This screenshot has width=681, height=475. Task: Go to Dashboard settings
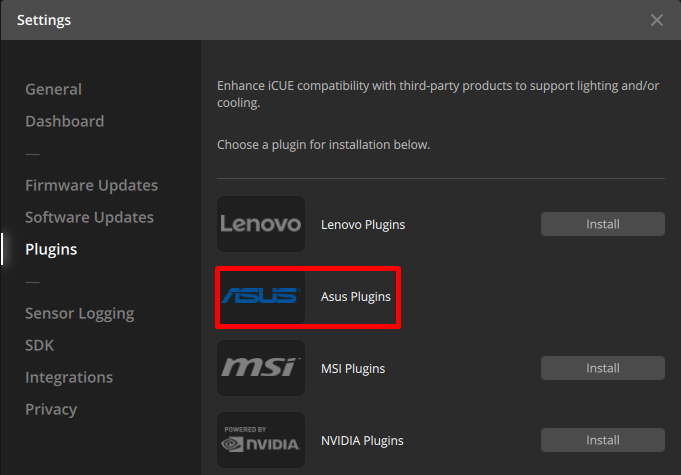click(64, 121)
